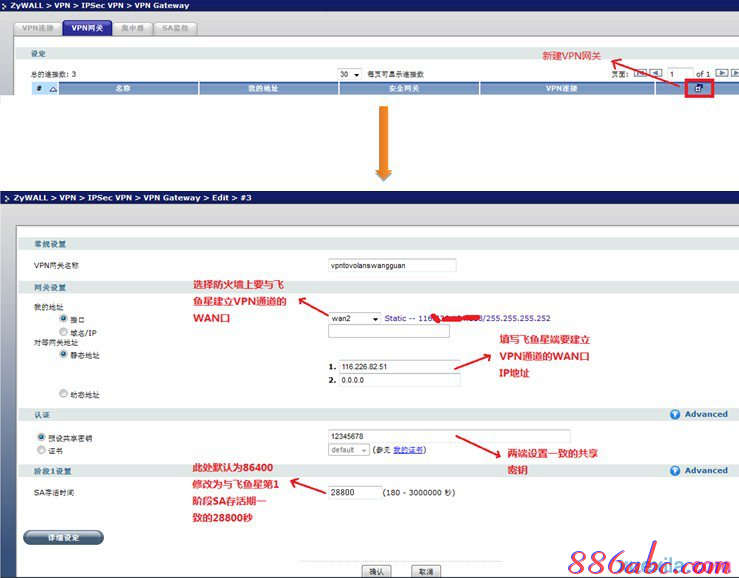Go to first page in pagination
The height and width of the screenshot is (578, 739).
640,73
